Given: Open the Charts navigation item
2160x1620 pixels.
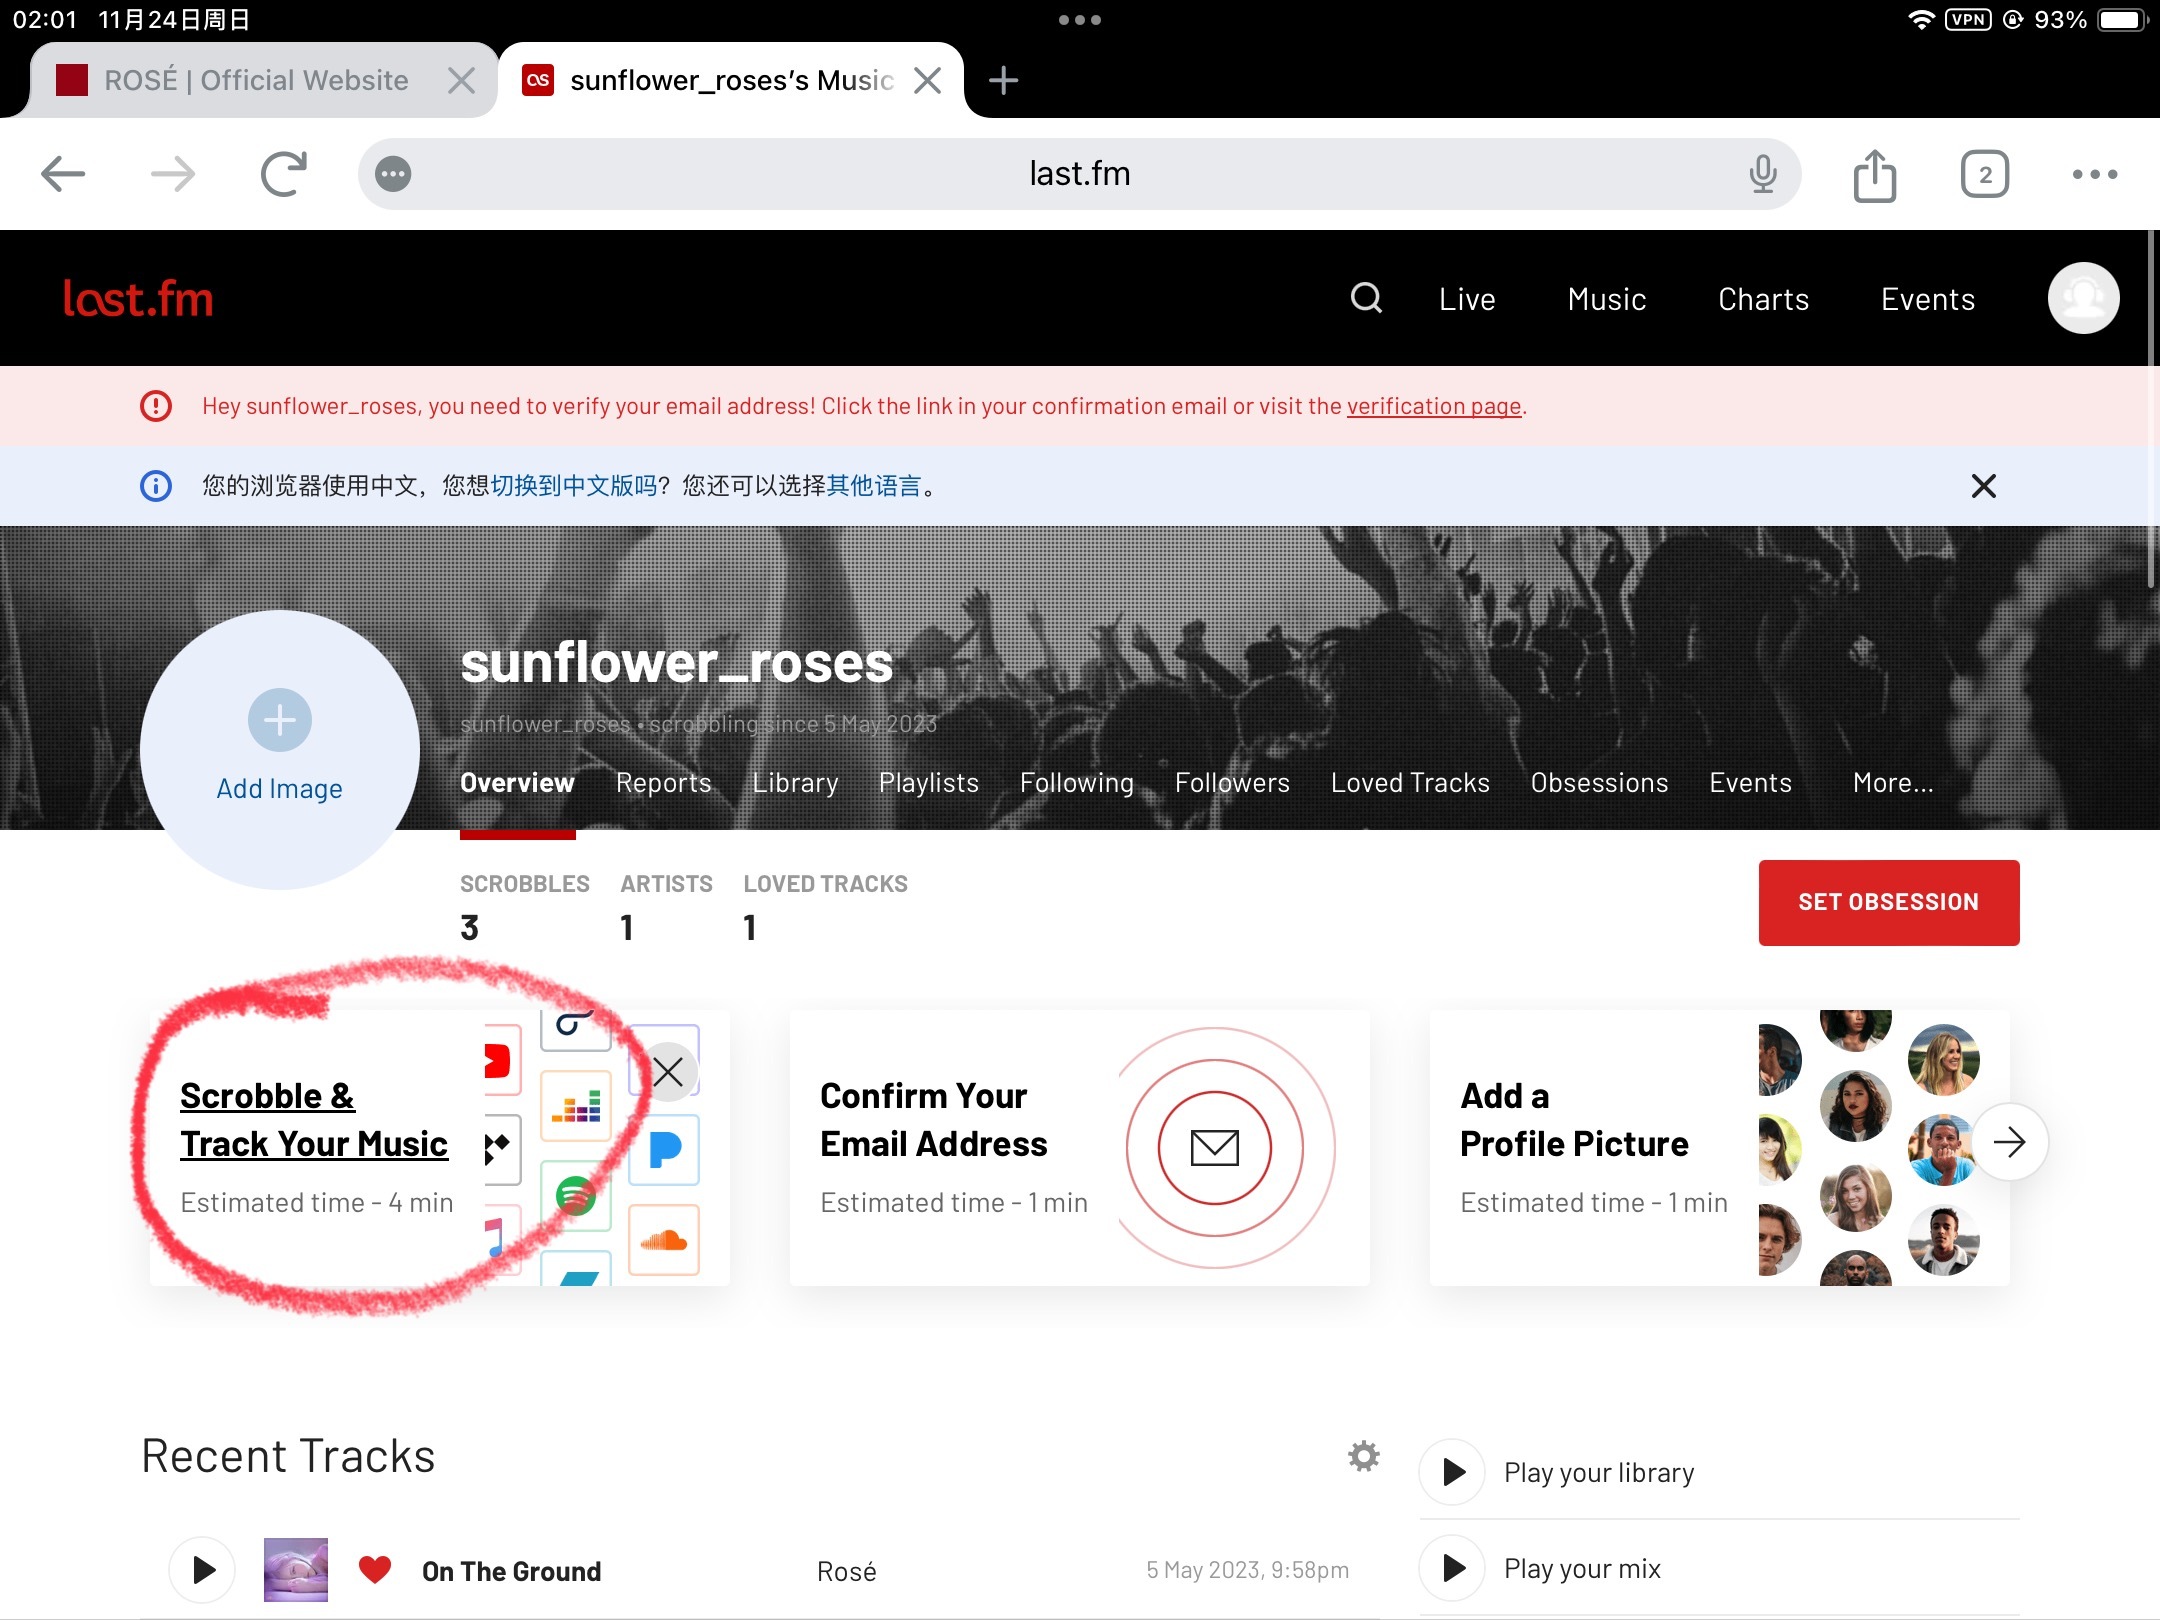Looking at the screenshot, I should 1764,299.
